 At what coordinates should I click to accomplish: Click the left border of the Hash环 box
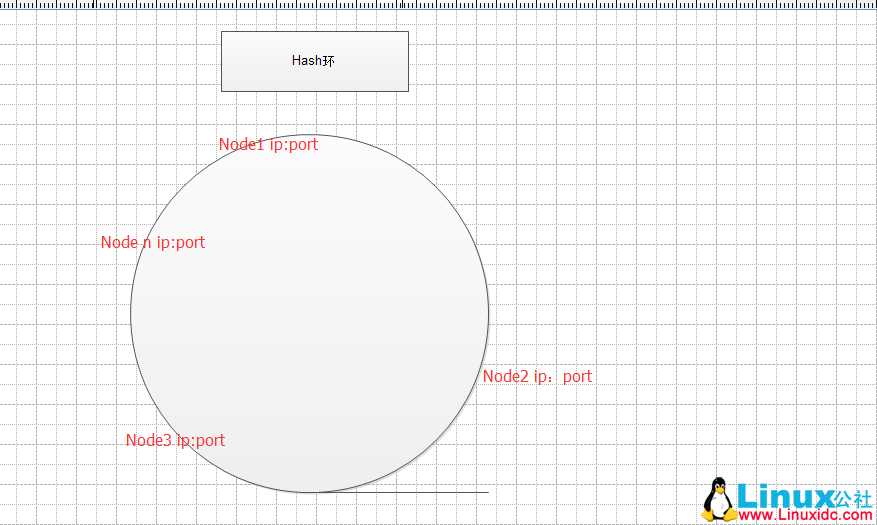coord(221,61)
